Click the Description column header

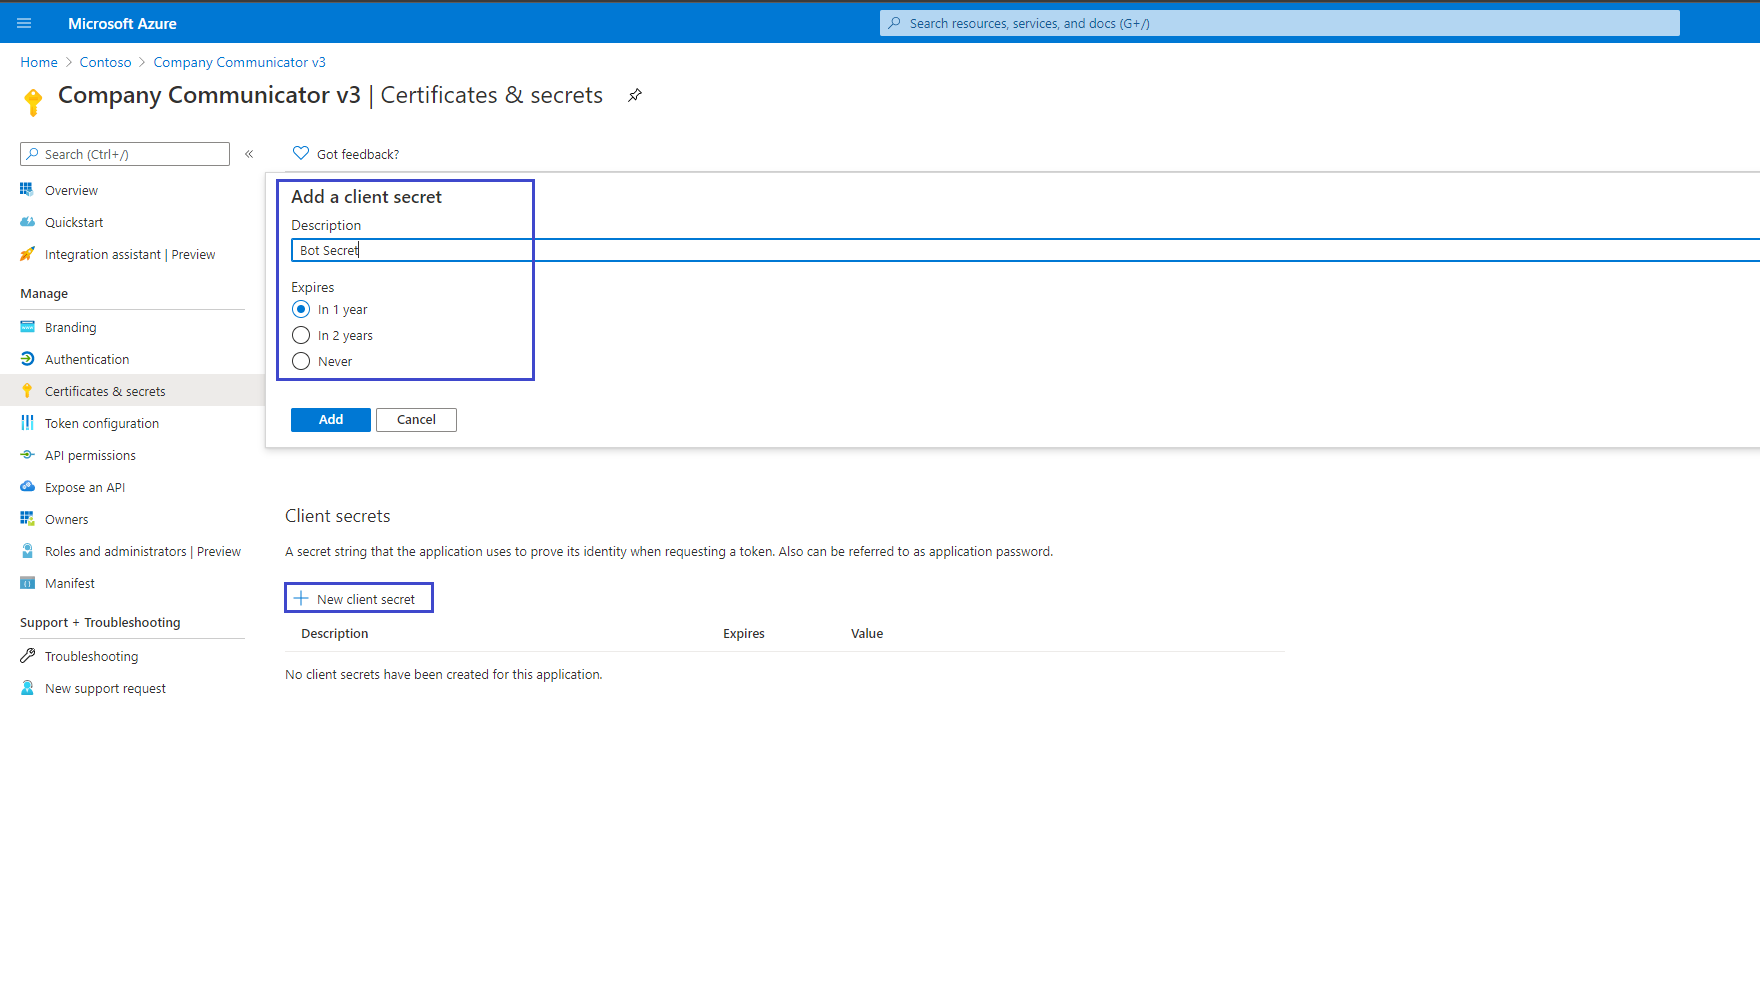[335, 633]
